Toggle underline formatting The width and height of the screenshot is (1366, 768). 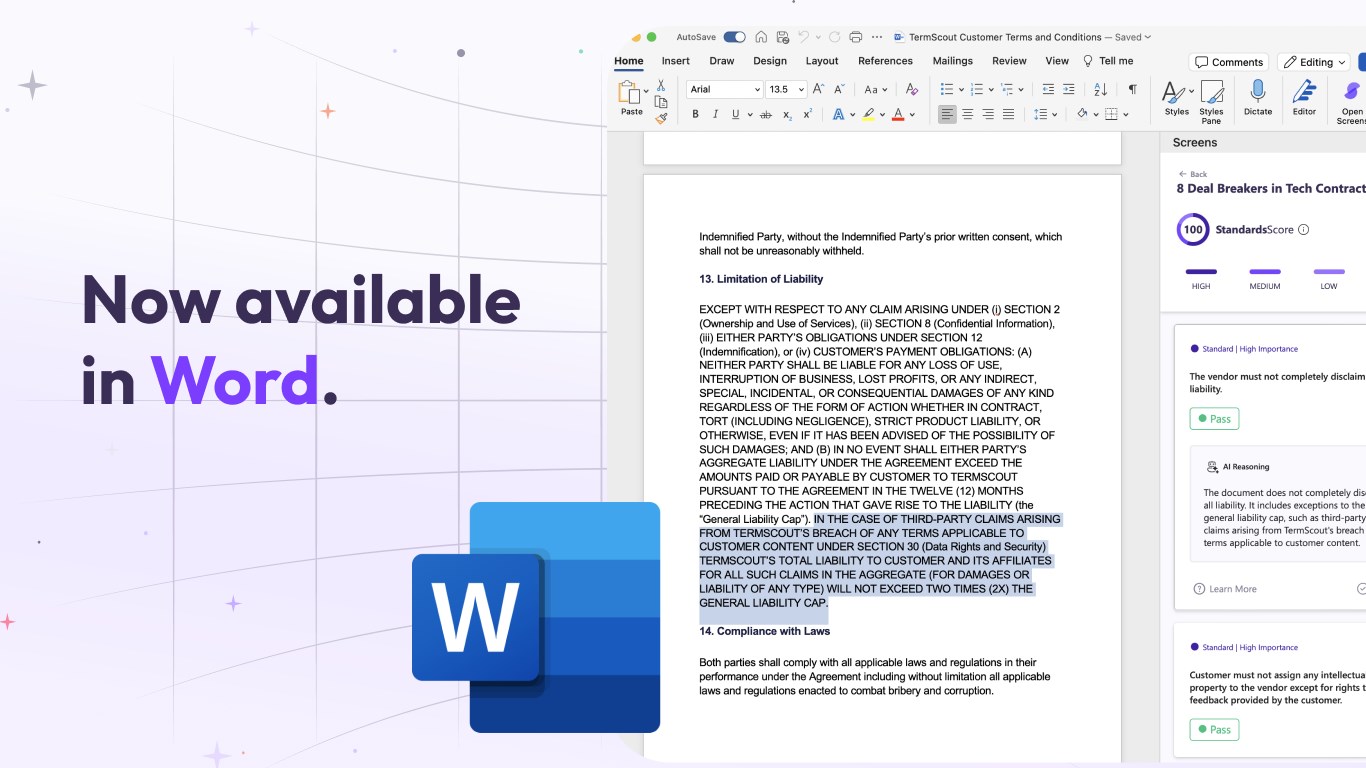pyautogui.click(x=735, y=115)
